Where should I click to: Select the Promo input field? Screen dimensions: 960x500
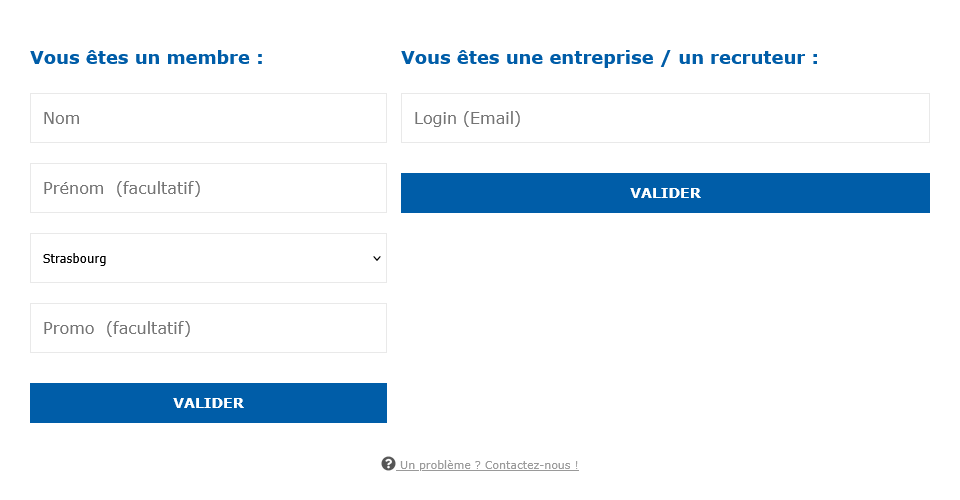[208, 328]
